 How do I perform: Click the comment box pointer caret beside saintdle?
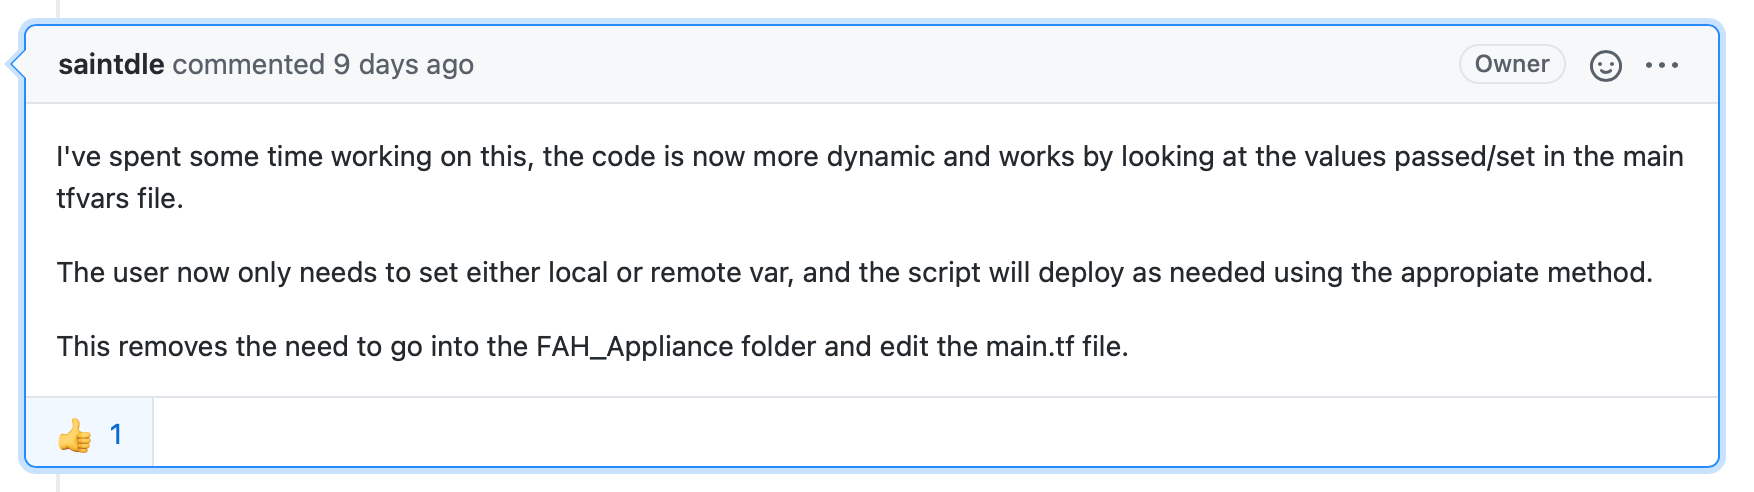click(16, 64)
